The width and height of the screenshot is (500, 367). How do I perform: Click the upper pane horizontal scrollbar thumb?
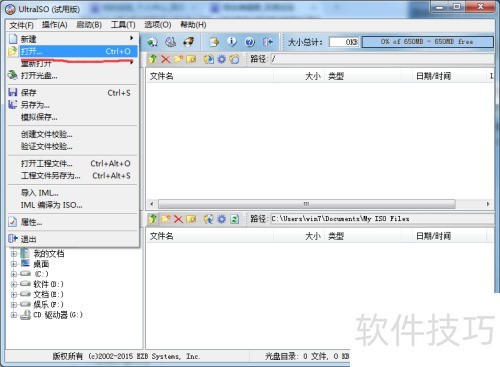click(307, 204)
